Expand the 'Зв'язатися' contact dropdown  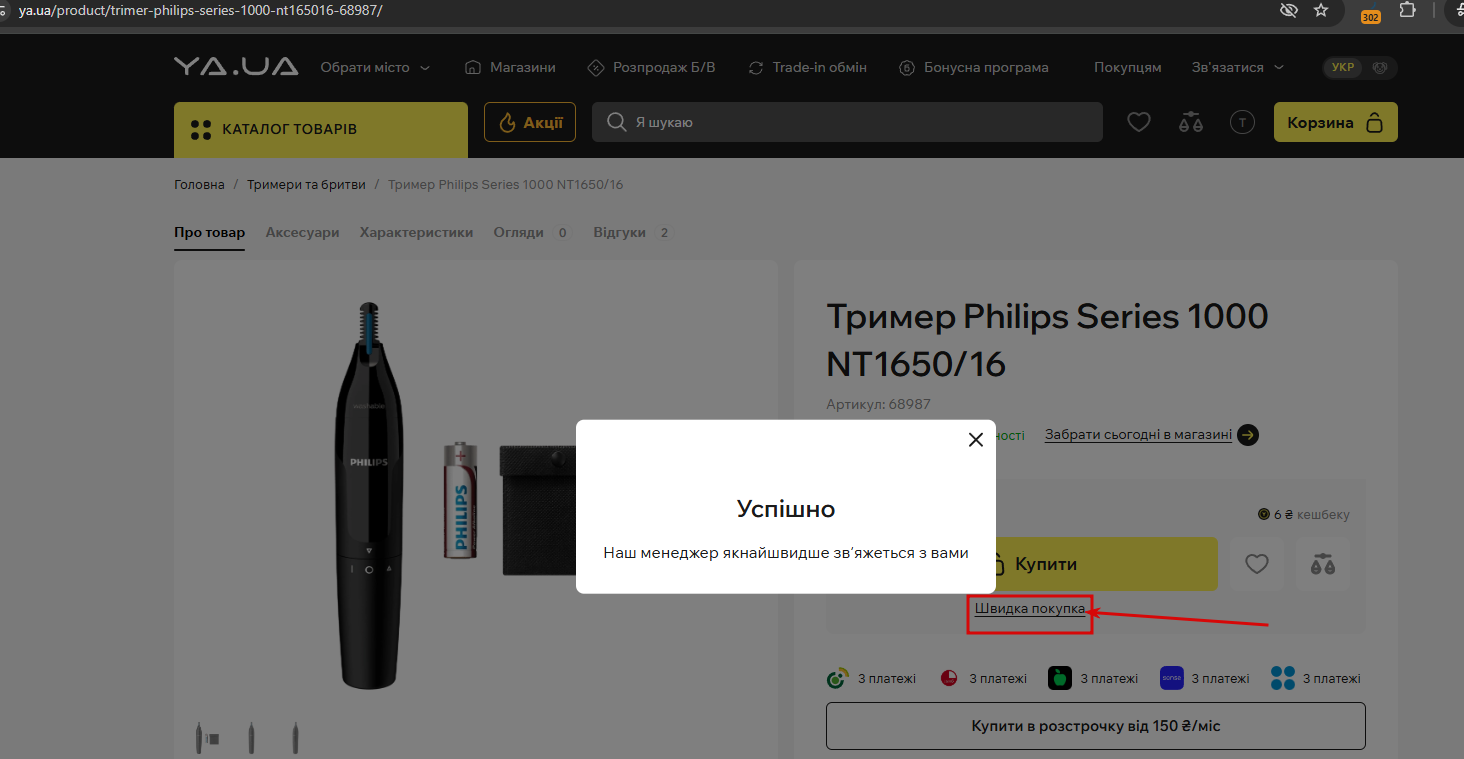(1239, 68)
